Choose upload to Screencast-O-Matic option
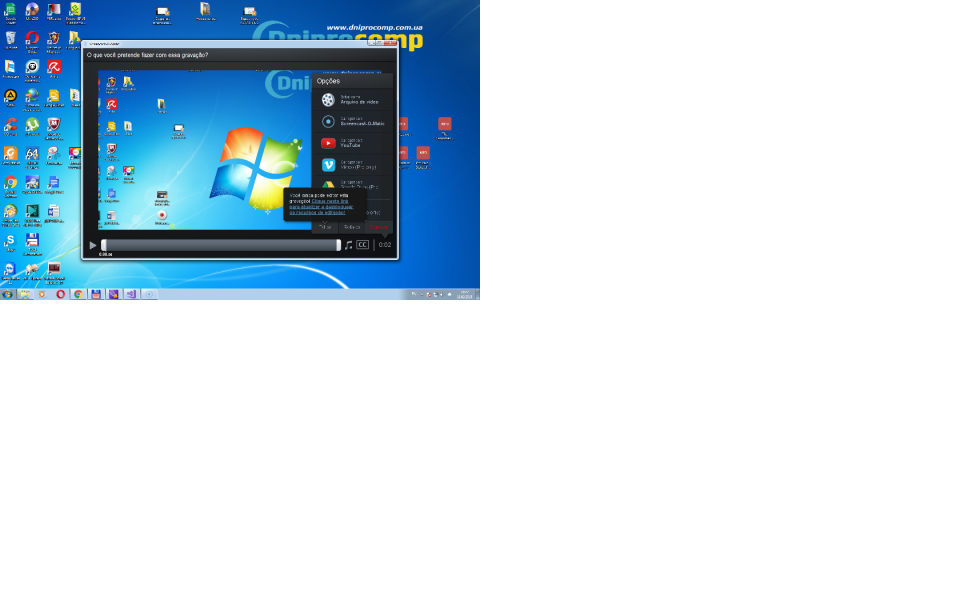Viewport: 960px width, 600px height. pos(328,121)
